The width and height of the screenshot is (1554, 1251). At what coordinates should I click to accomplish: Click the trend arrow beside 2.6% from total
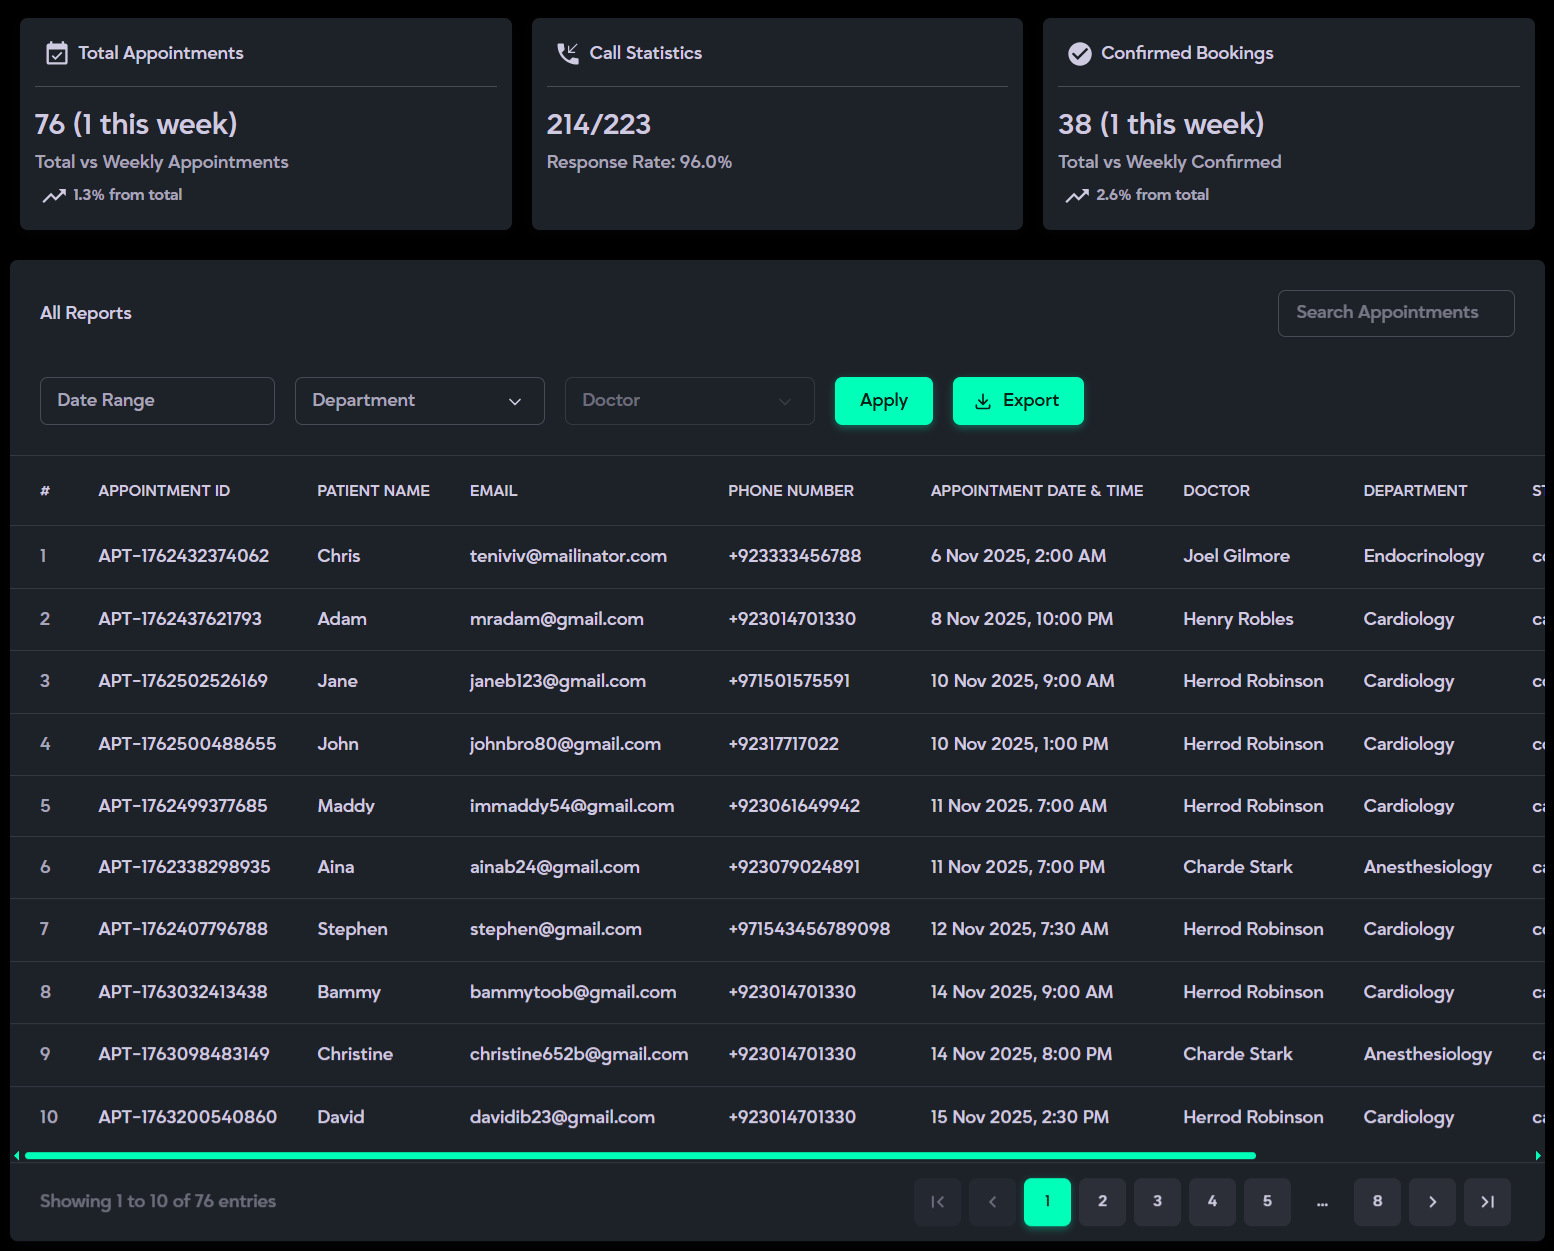(1077, 196)
